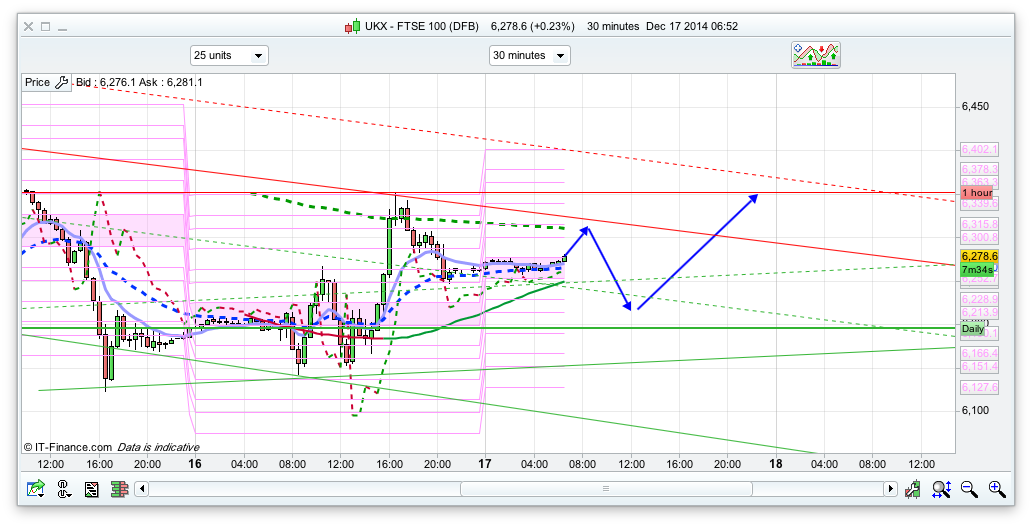This screenshot has width=1032, height=527.
Task: Expand the 30 minutes timeframe dropdown
Action: click(x=529, y=55)
